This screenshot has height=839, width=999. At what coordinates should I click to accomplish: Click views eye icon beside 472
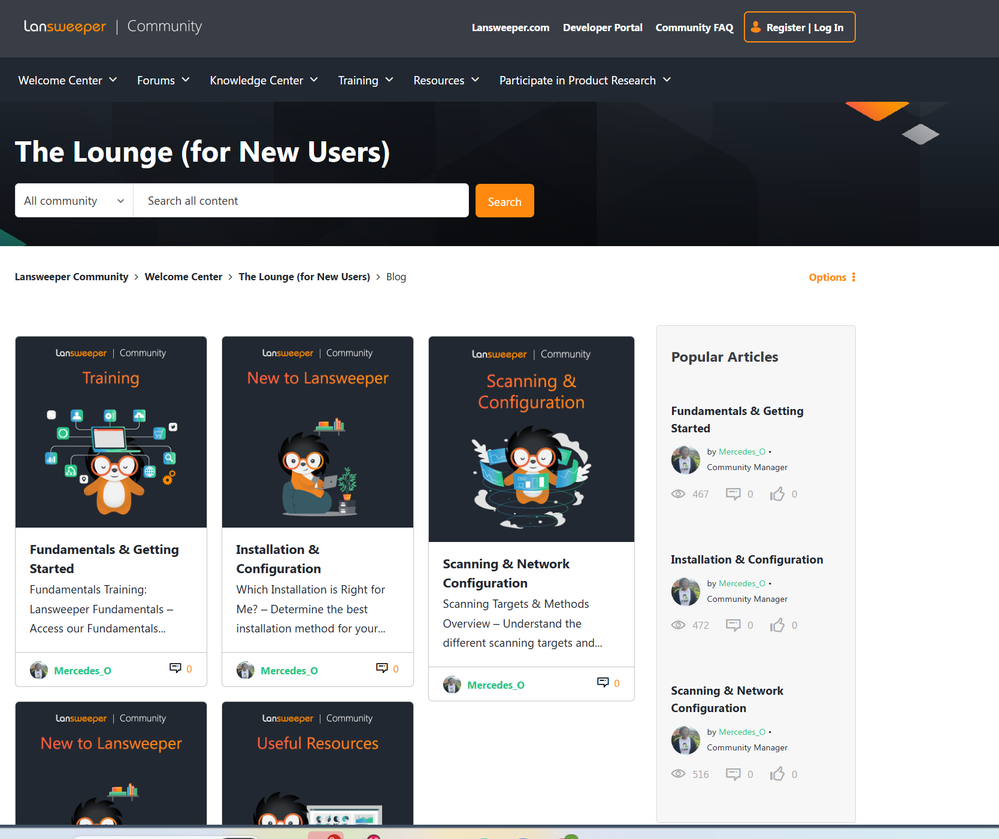pos(679,626)
